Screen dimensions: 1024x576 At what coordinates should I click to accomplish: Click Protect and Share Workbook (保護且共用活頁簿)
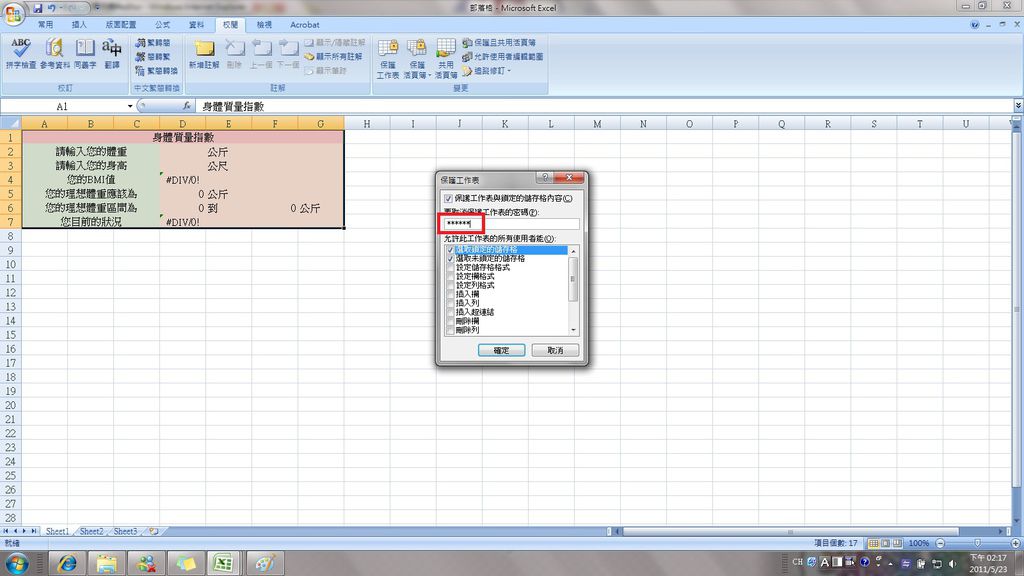pyautogui.click(x=500, y=42)
